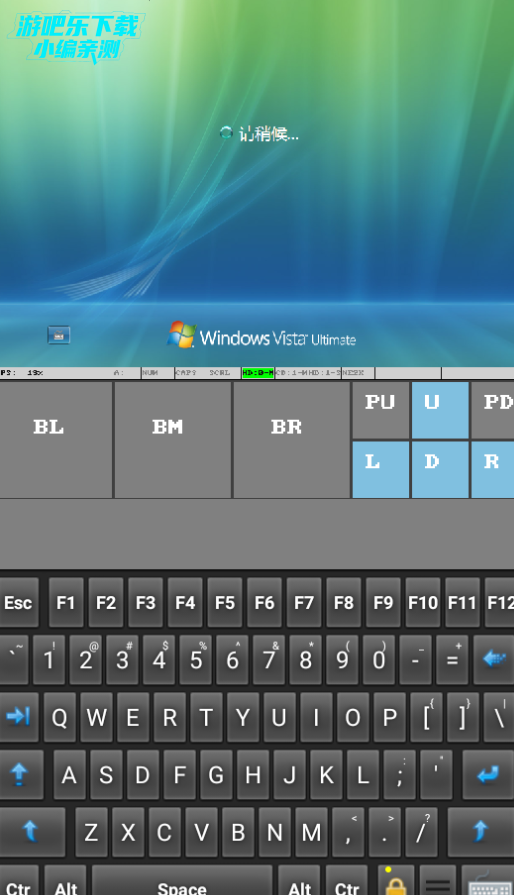Tap the Space bar key
The image size is (514, 895).
pyautogui.click(x=182, y=882)
